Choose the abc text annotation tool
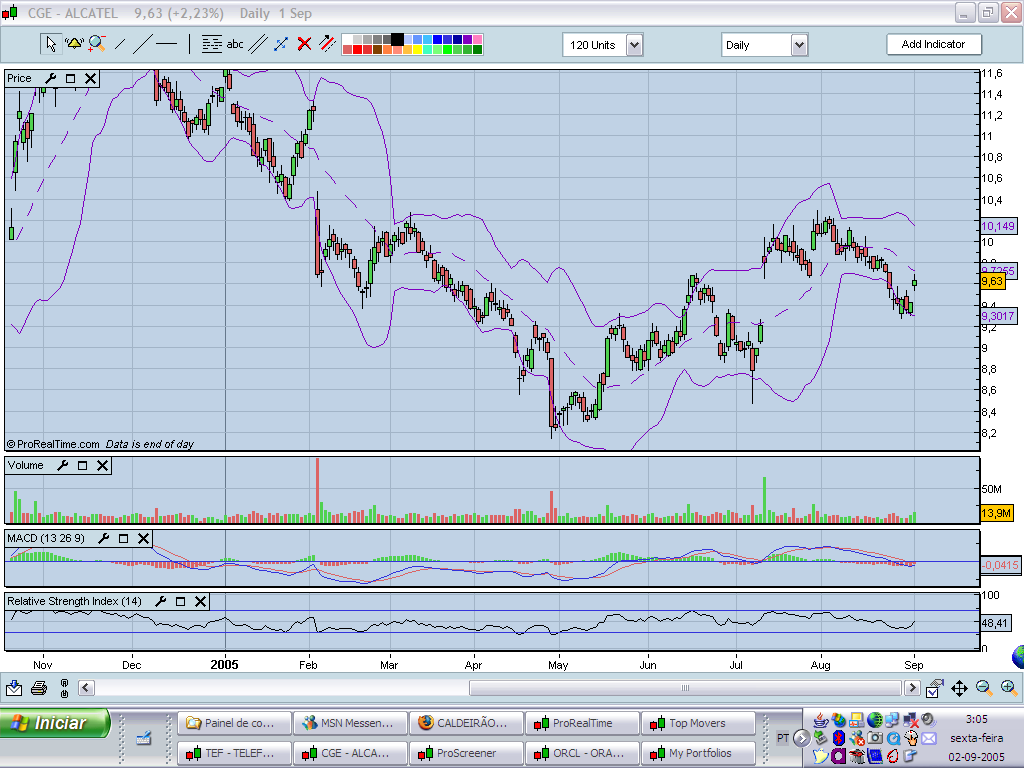This screenshot has width=1024, height=768. pyautogui.click(x=235, y=44)
